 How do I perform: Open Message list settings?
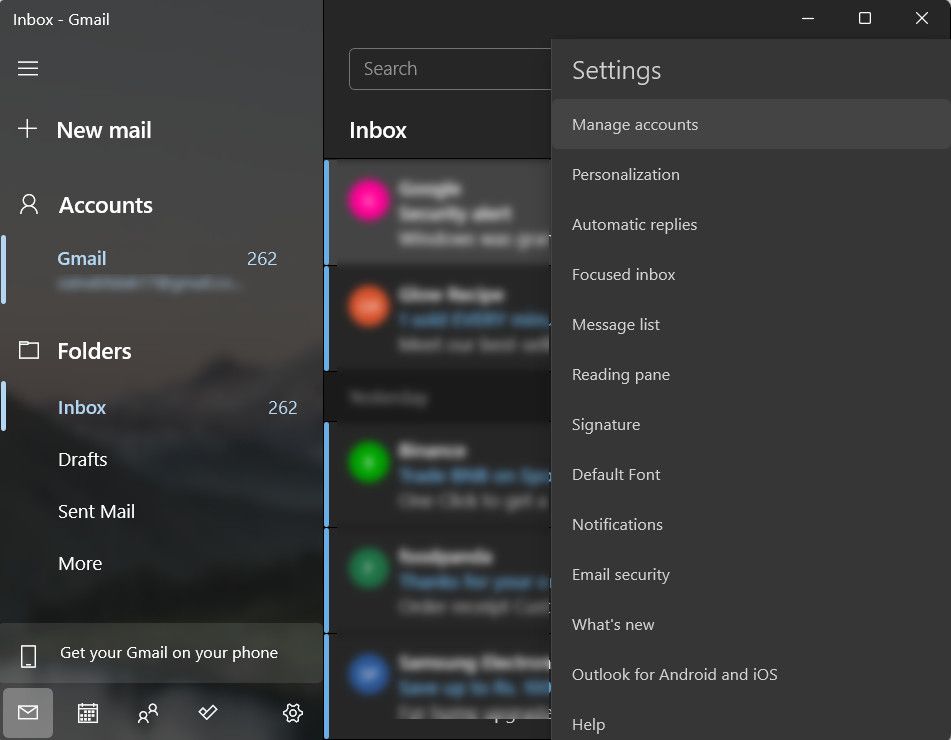[x=751, y=325]
